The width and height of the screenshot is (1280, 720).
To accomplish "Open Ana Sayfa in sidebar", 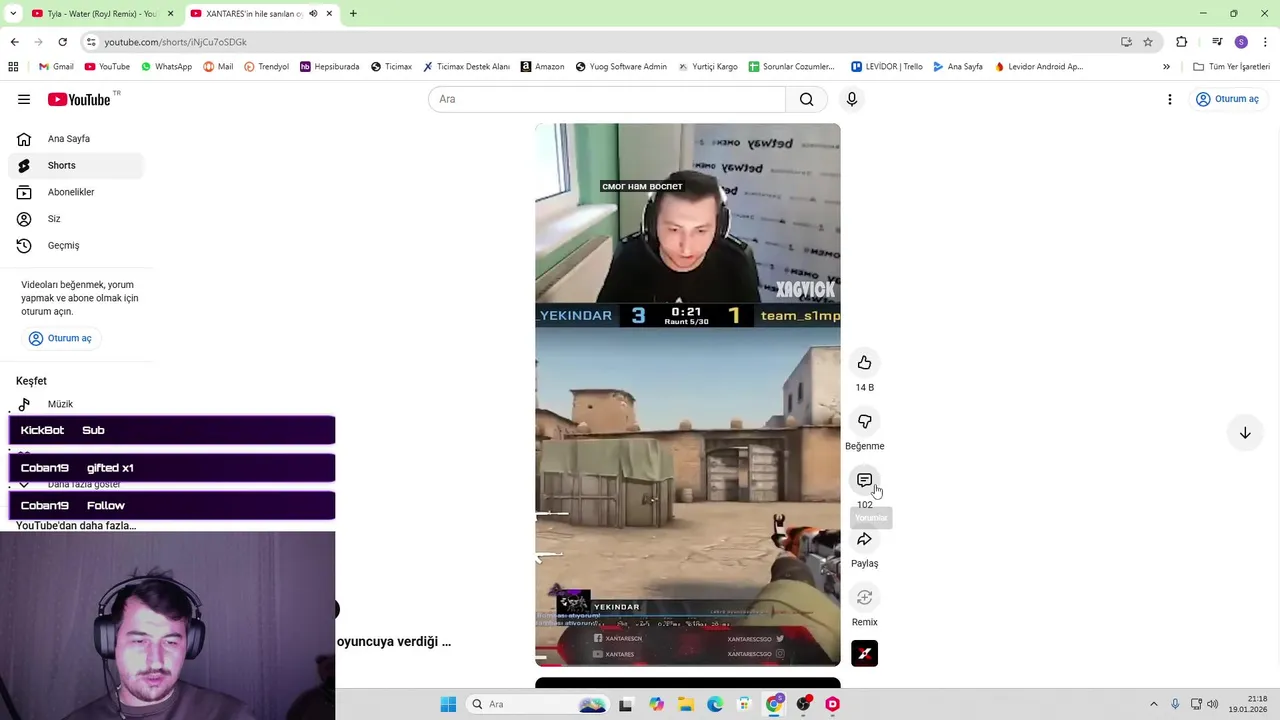I will [x=76, y=139].
